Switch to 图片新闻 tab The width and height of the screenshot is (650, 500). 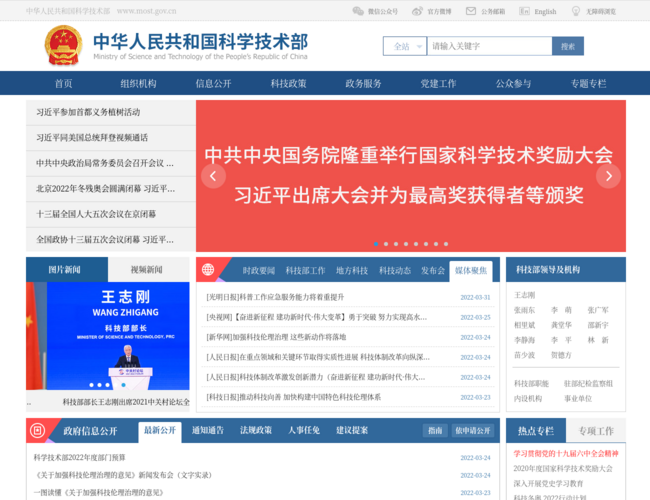point(67,269)
